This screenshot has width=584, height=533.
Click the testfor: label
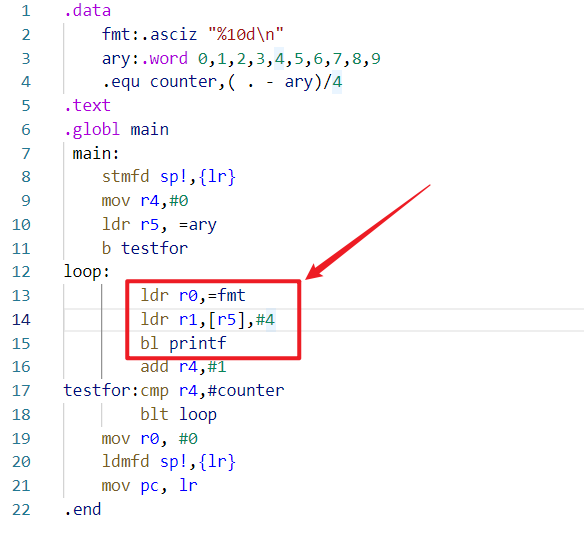[x=101, y=391]
